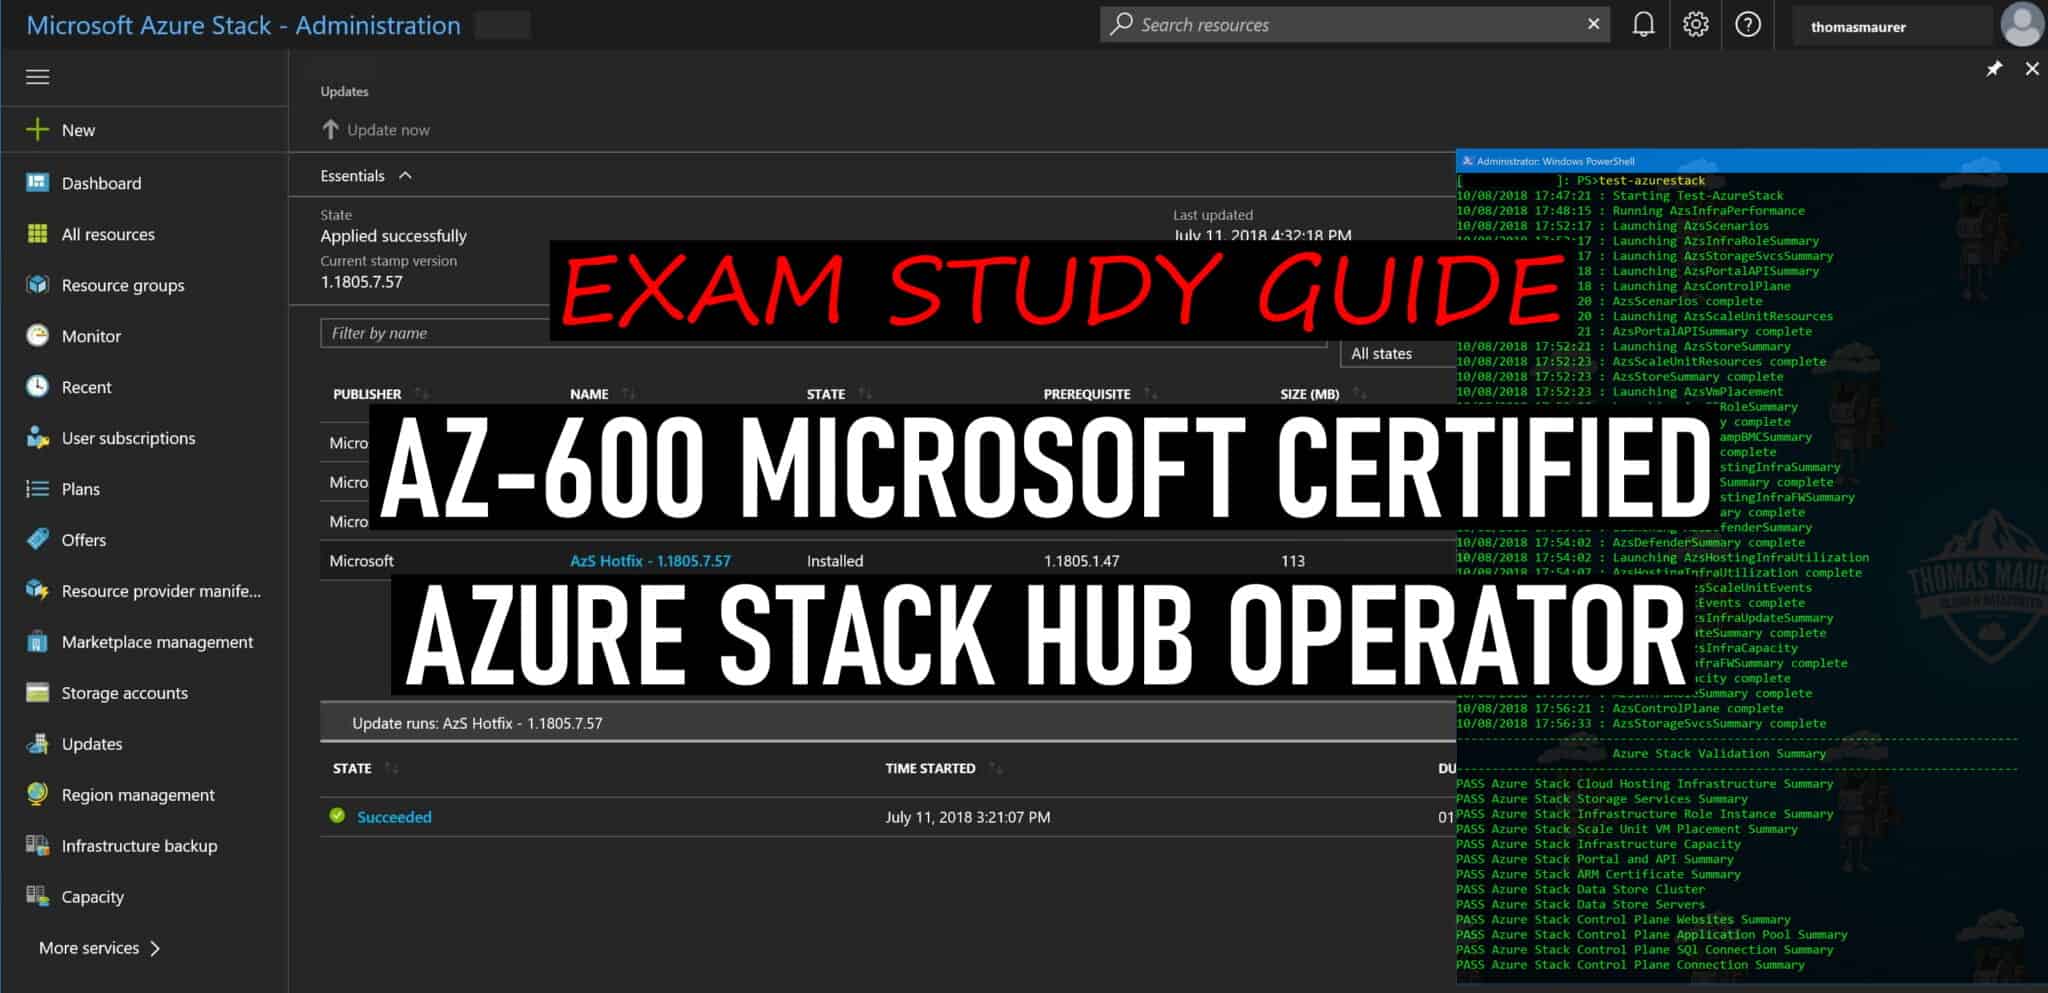
Task: Open the settings gear icon
Action: (x=1695, y=25)
